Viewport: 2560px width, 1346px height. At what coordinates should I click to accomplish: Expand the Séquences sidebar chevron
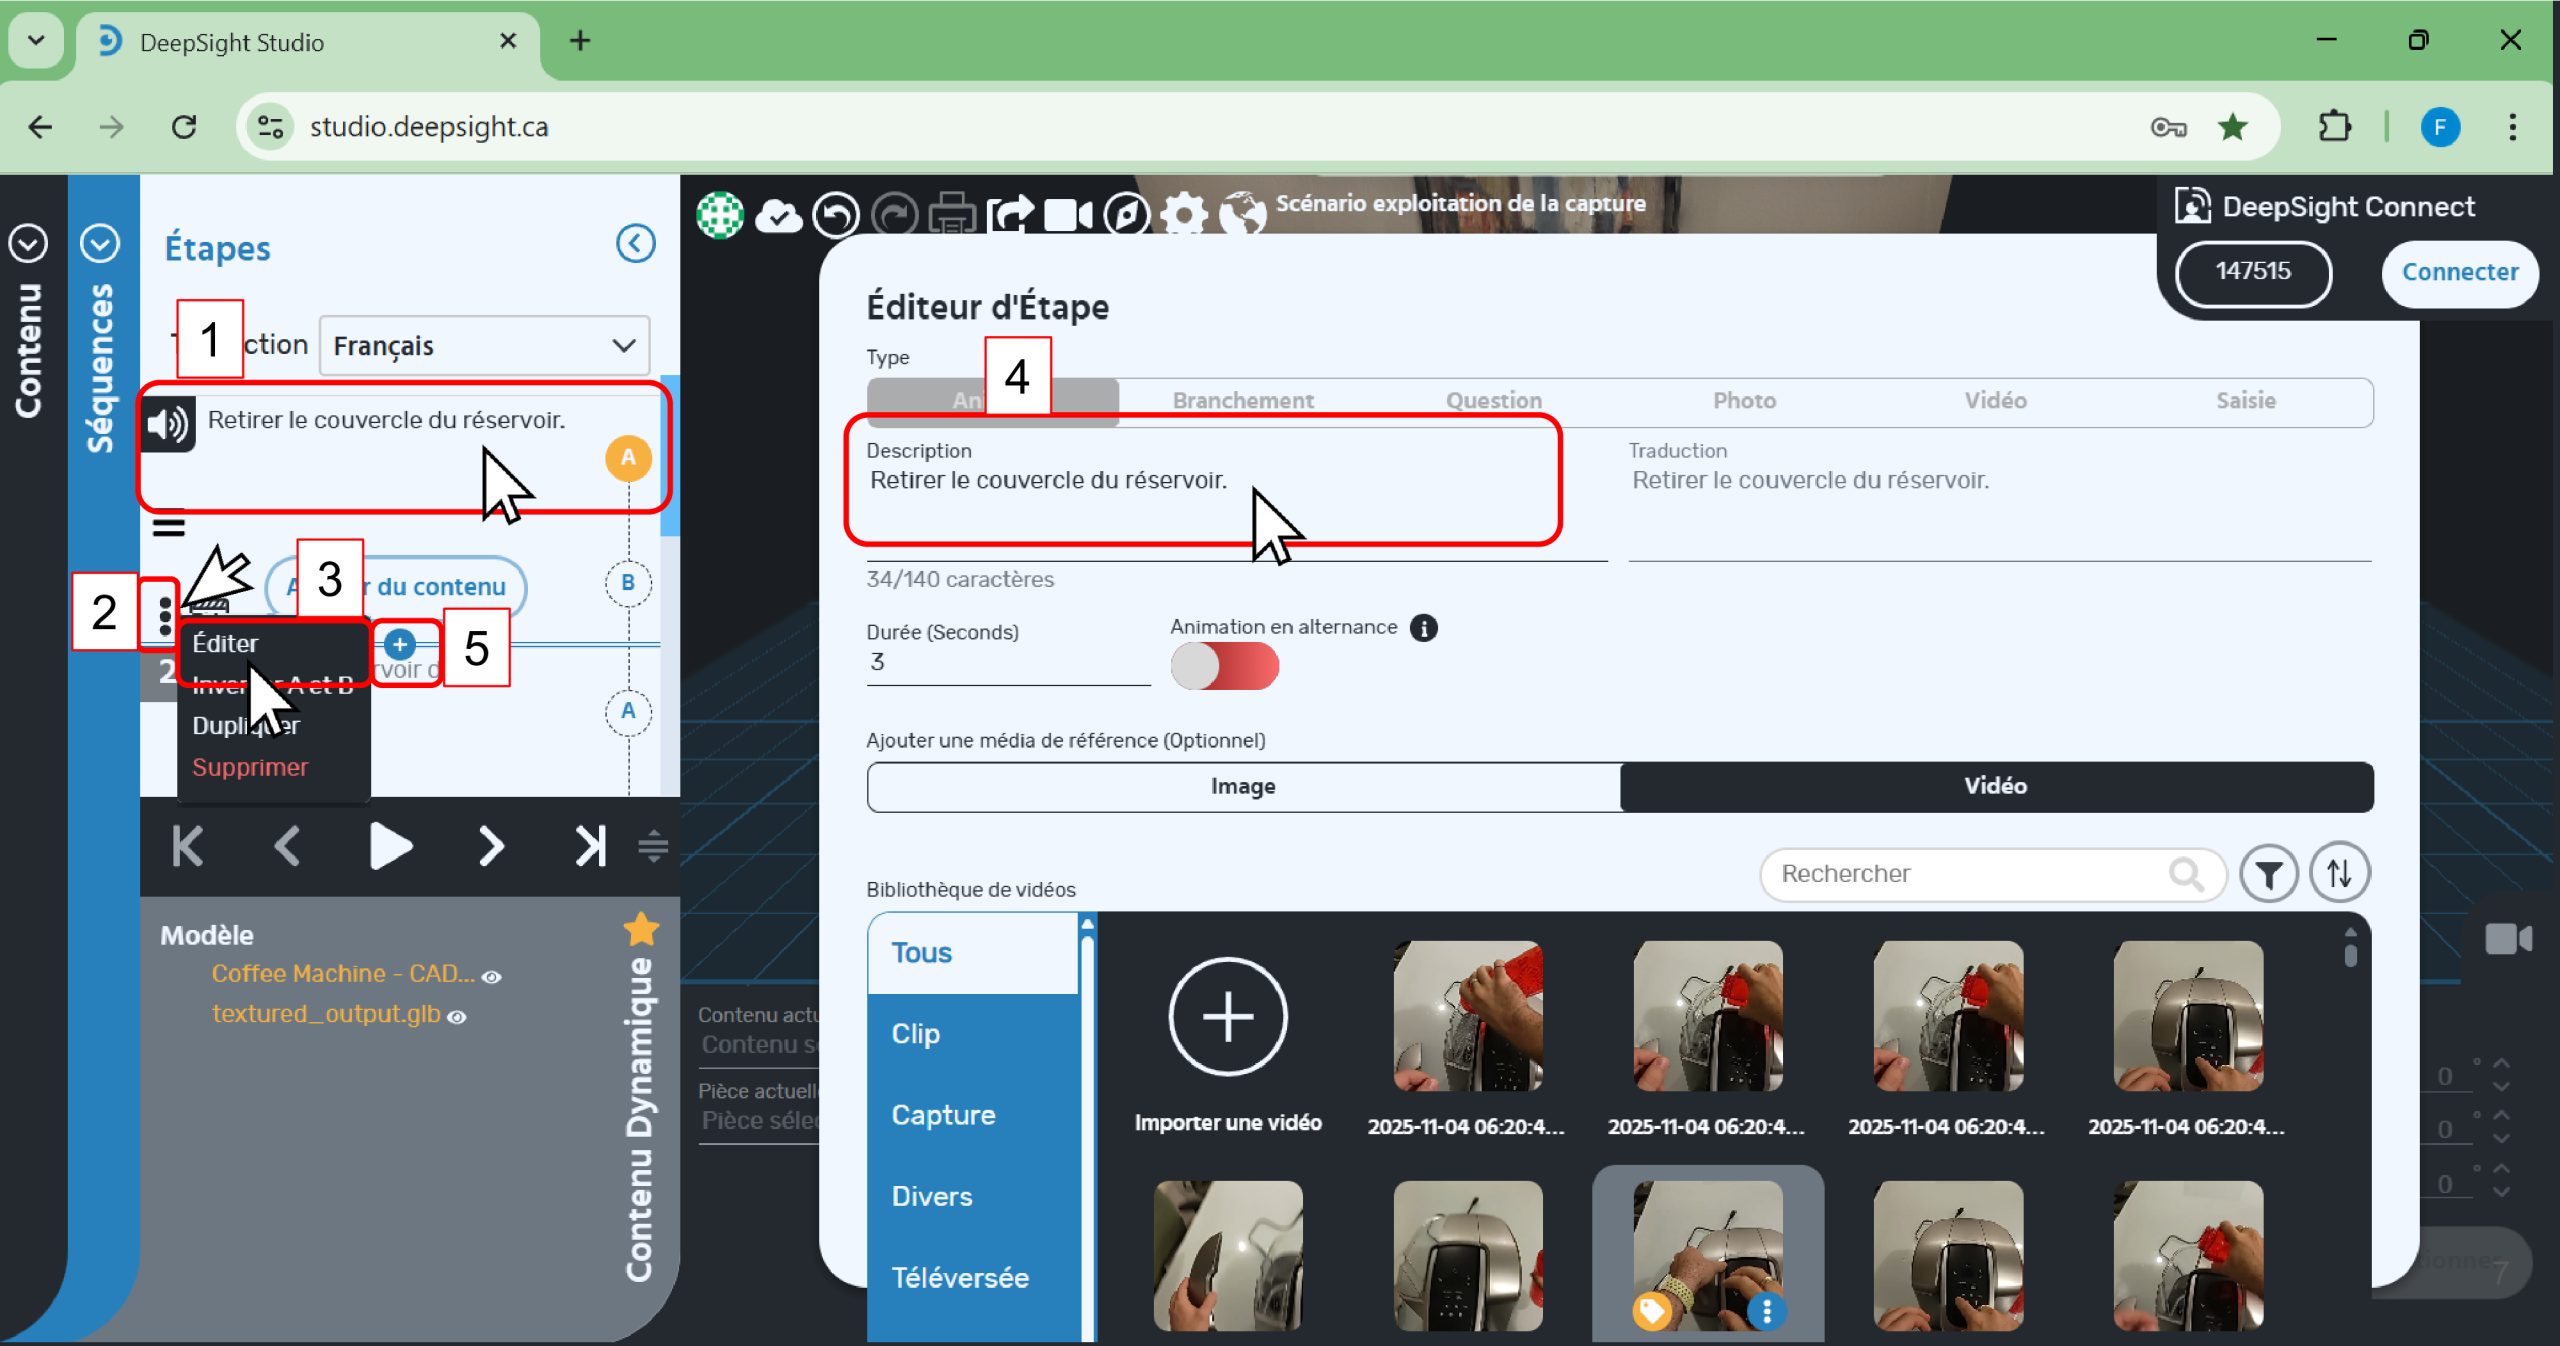tap(100, 243)
